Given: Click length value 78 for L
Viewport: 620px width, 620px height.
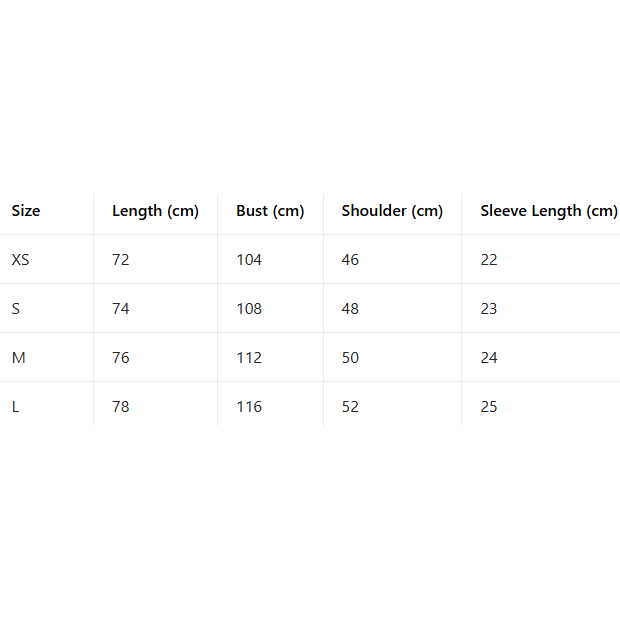Looking at the screenshot, I should tap(121, 407).
